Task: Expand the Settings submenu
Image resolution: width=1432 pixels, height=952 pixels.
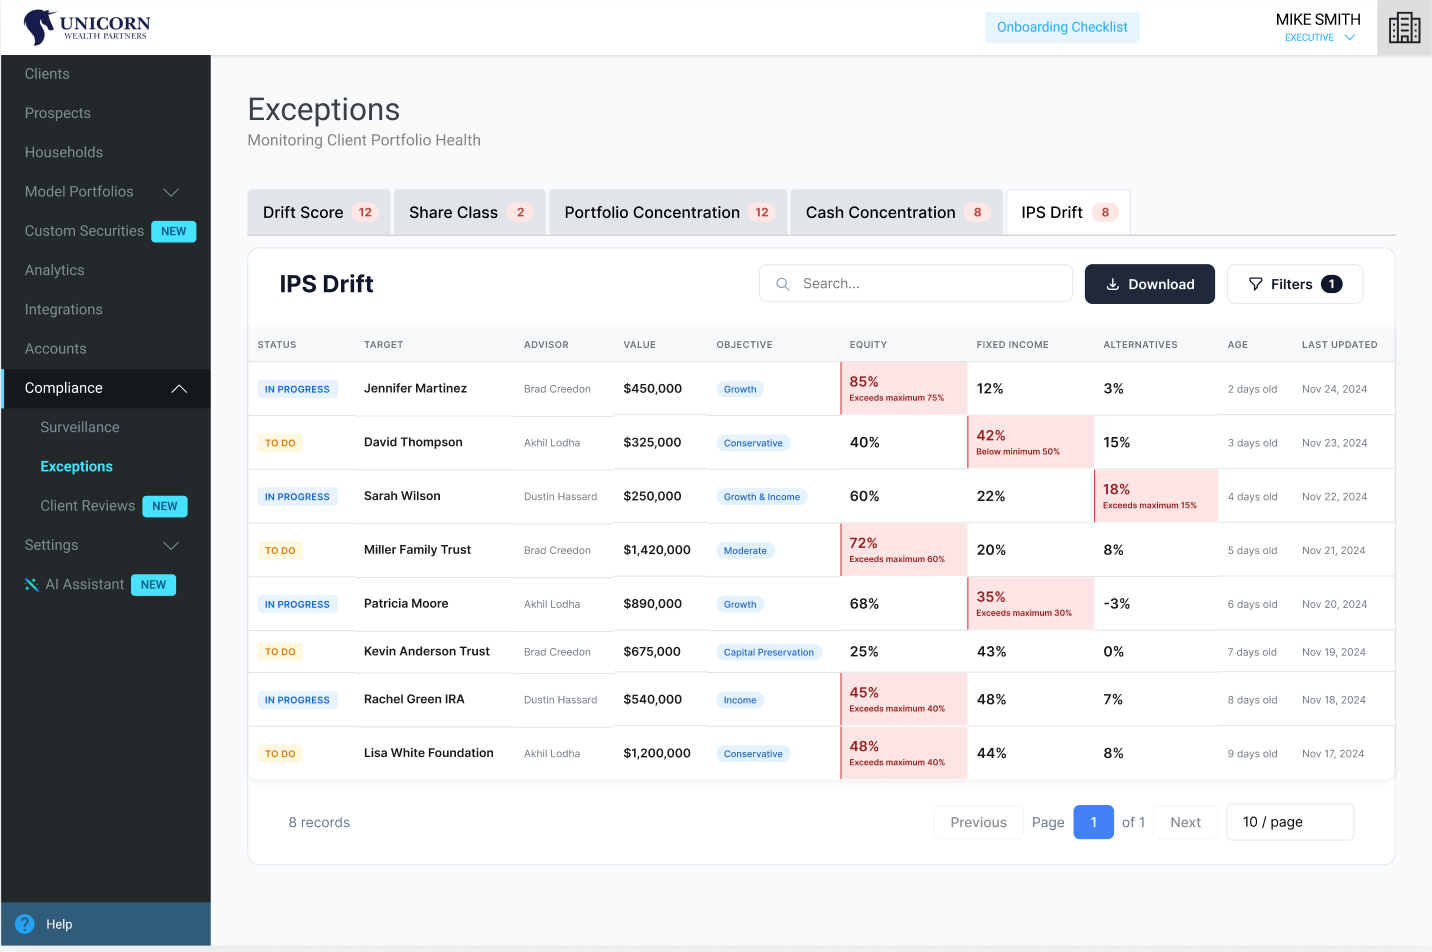Action: pos(171,545)
